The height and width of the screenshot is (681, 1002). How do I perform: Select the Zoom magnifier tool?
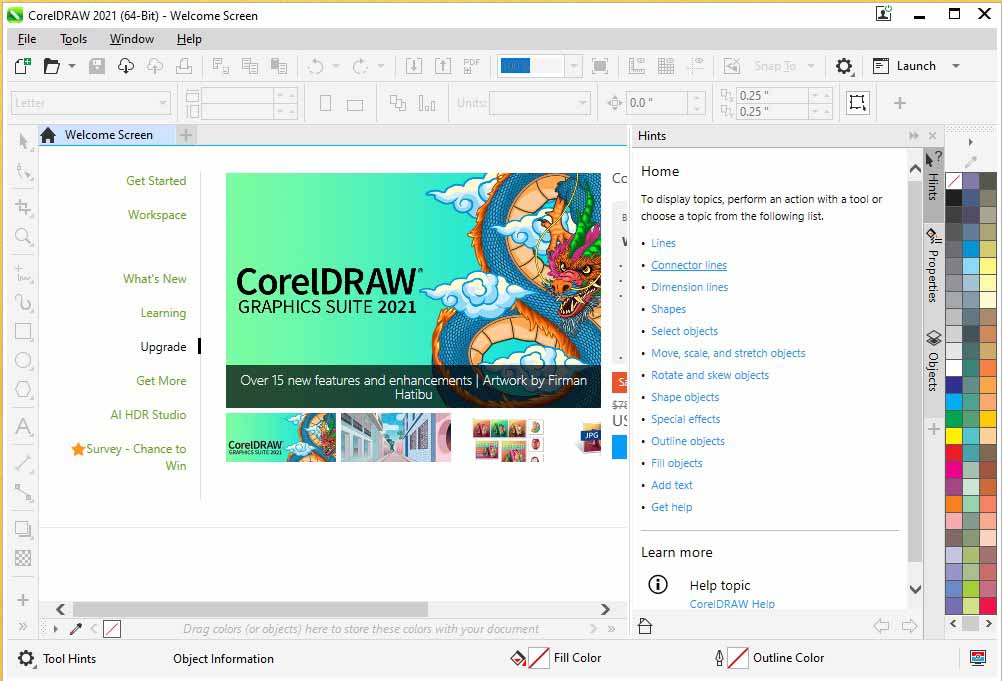(23, 237)
